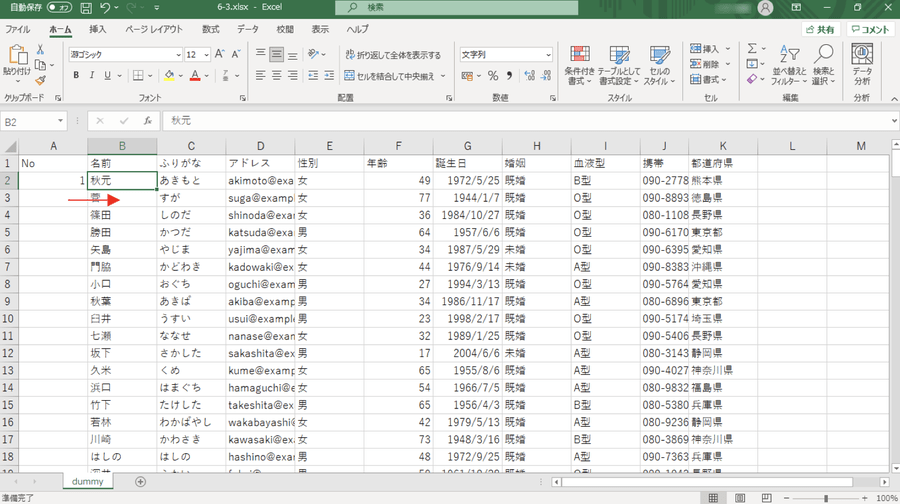Toggle Bold formatting

point(76,75)
